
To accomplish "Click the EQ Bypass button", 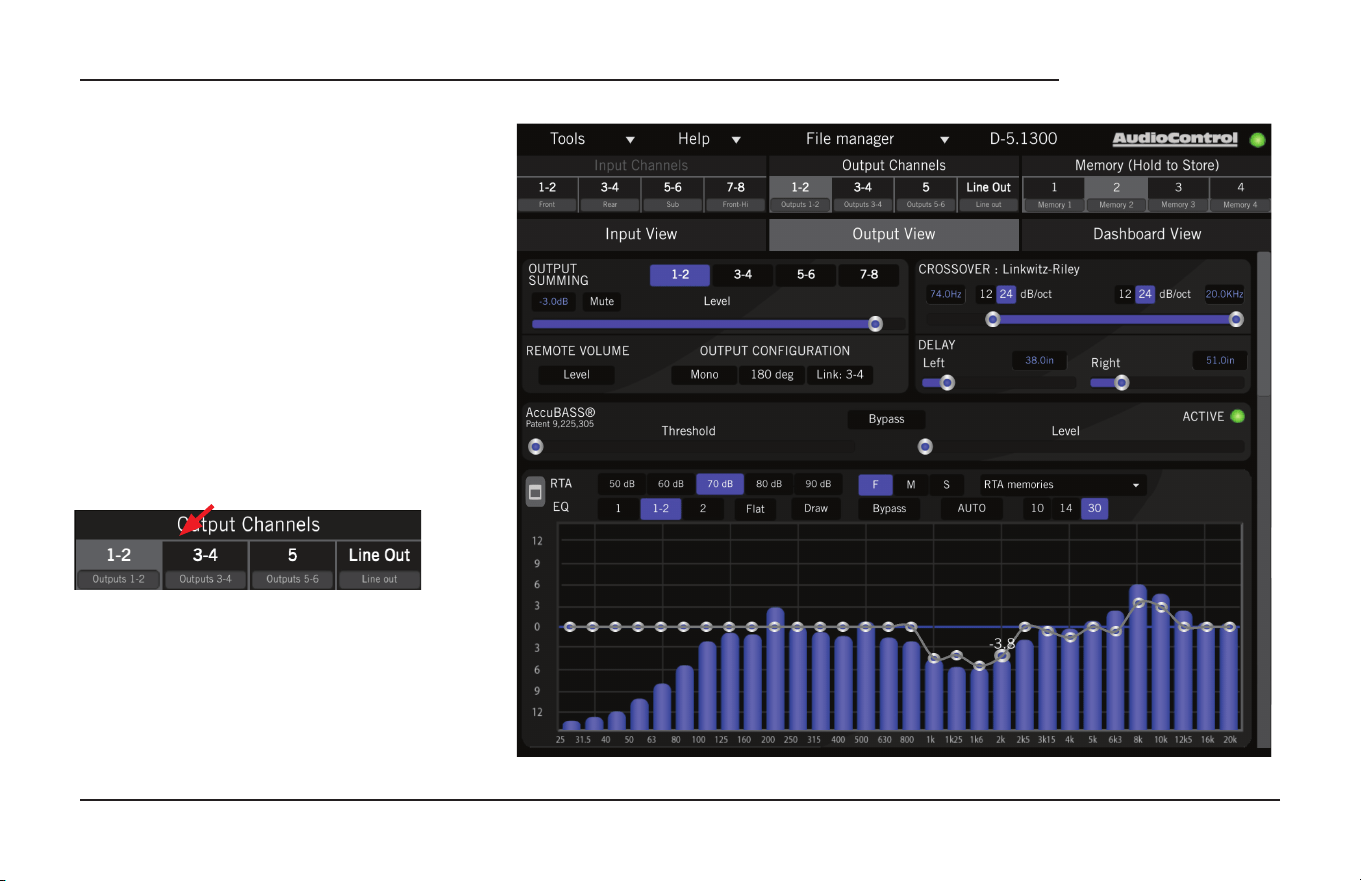I will [x=889, y=509].
